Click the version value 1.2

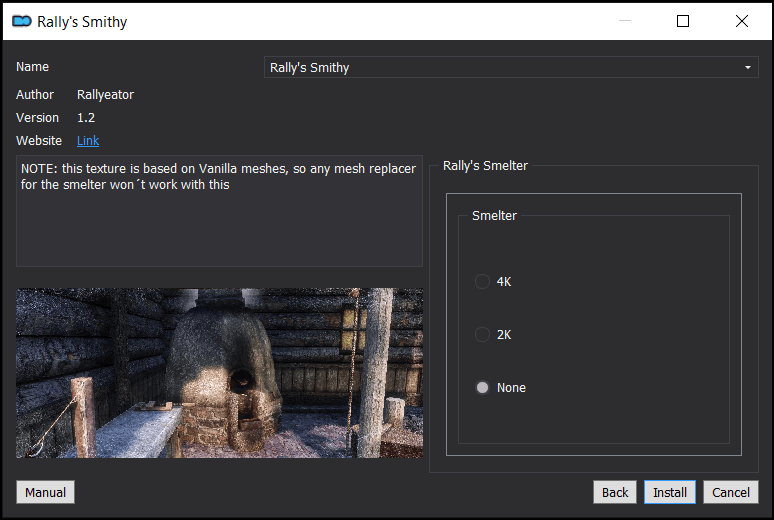point(86,118)
